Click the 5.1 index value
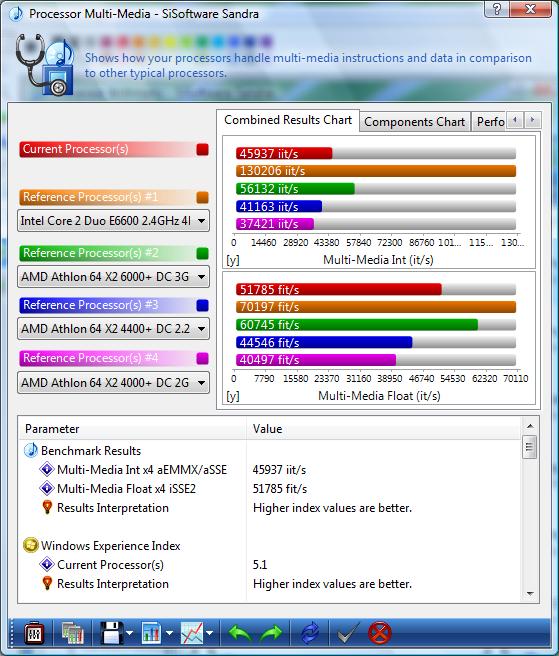Image resolution: width=559 pixels, height=656 pixels. tap(260, 565)
